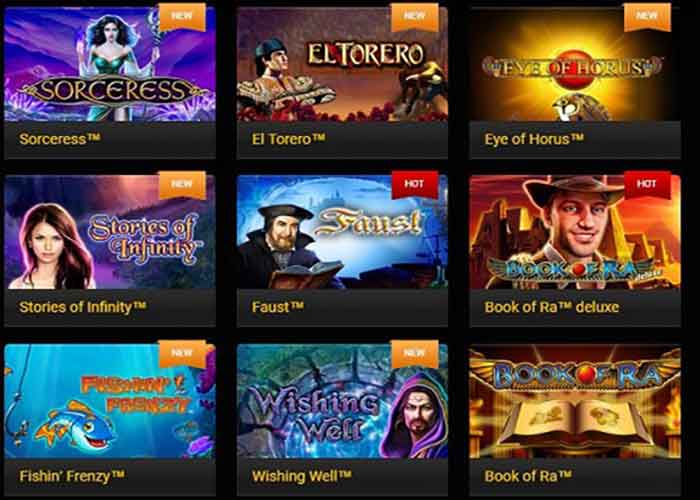Screen dimensions: 700x500
Task: Open the El Torero game artwork
Action: coord(342,64)
